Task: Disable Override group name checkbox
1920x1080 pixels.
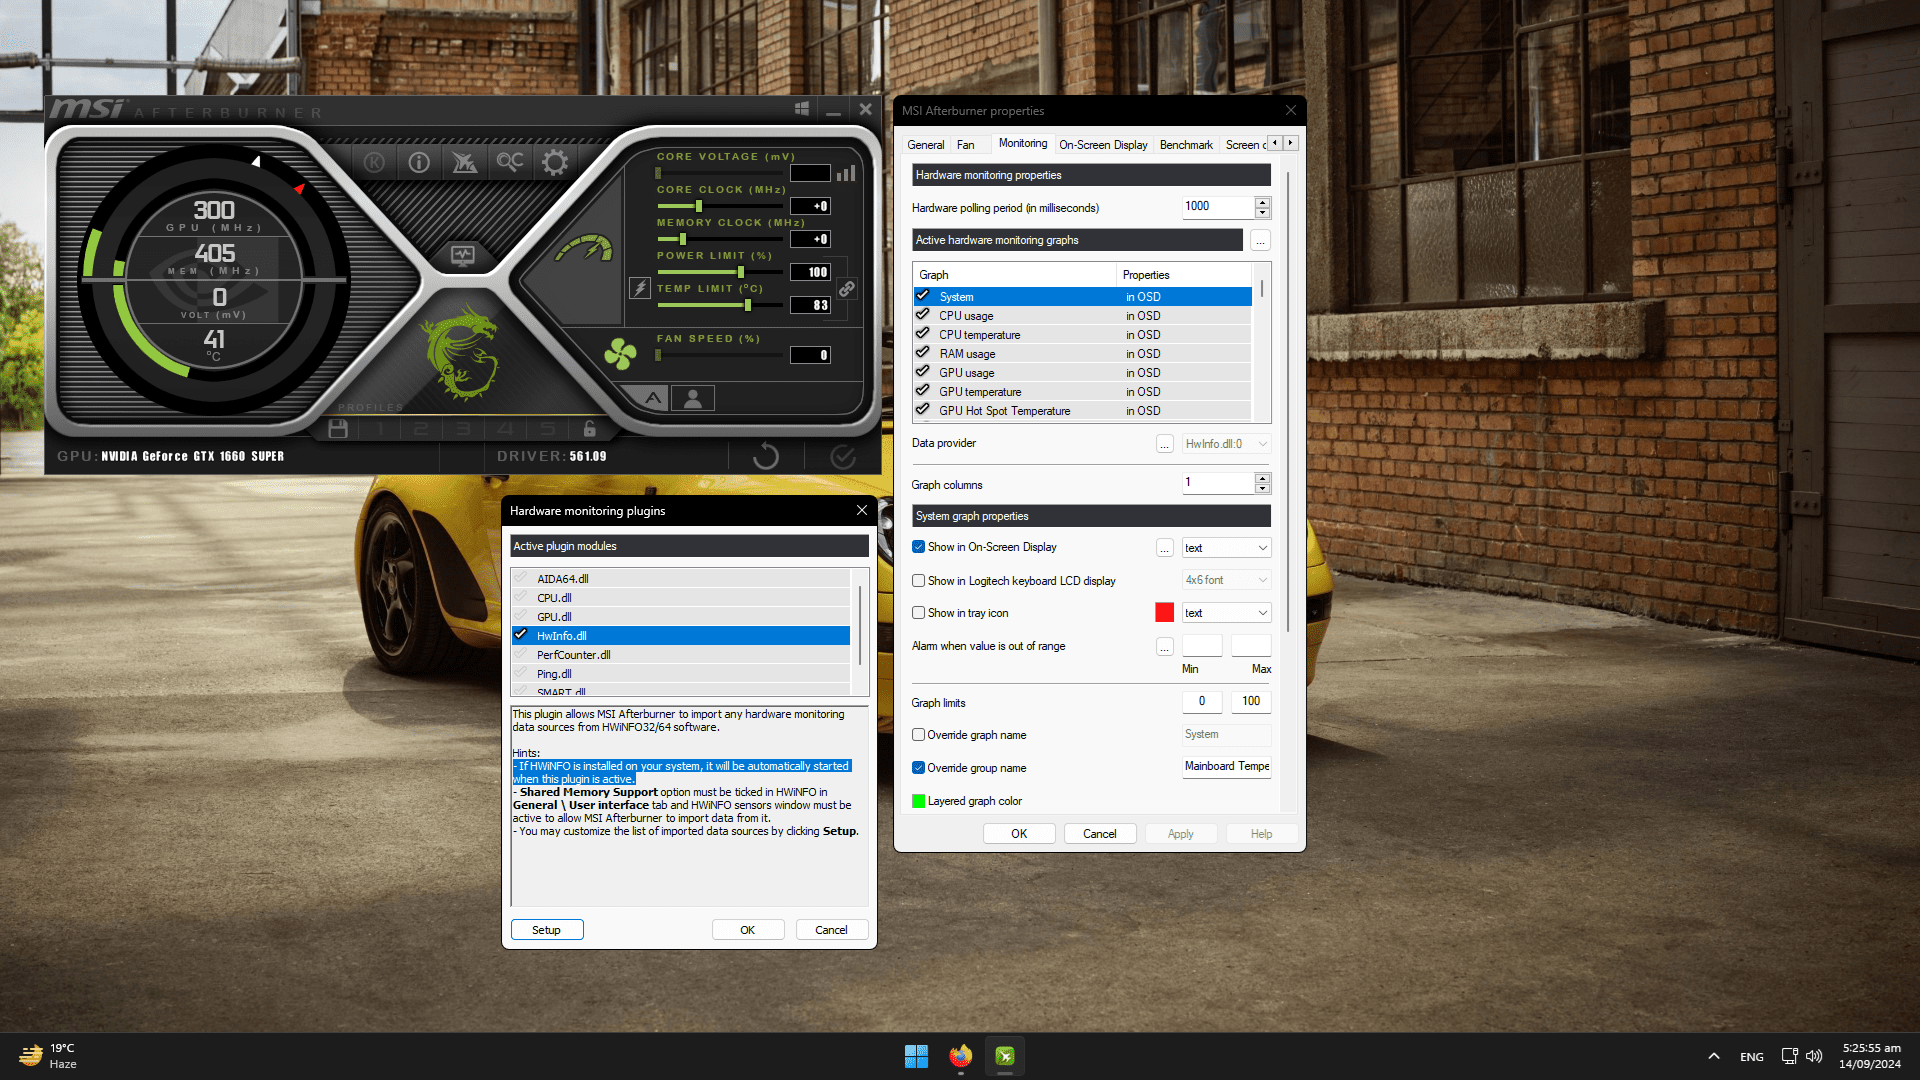Action: pyautogui.click(x=918, y=768)
